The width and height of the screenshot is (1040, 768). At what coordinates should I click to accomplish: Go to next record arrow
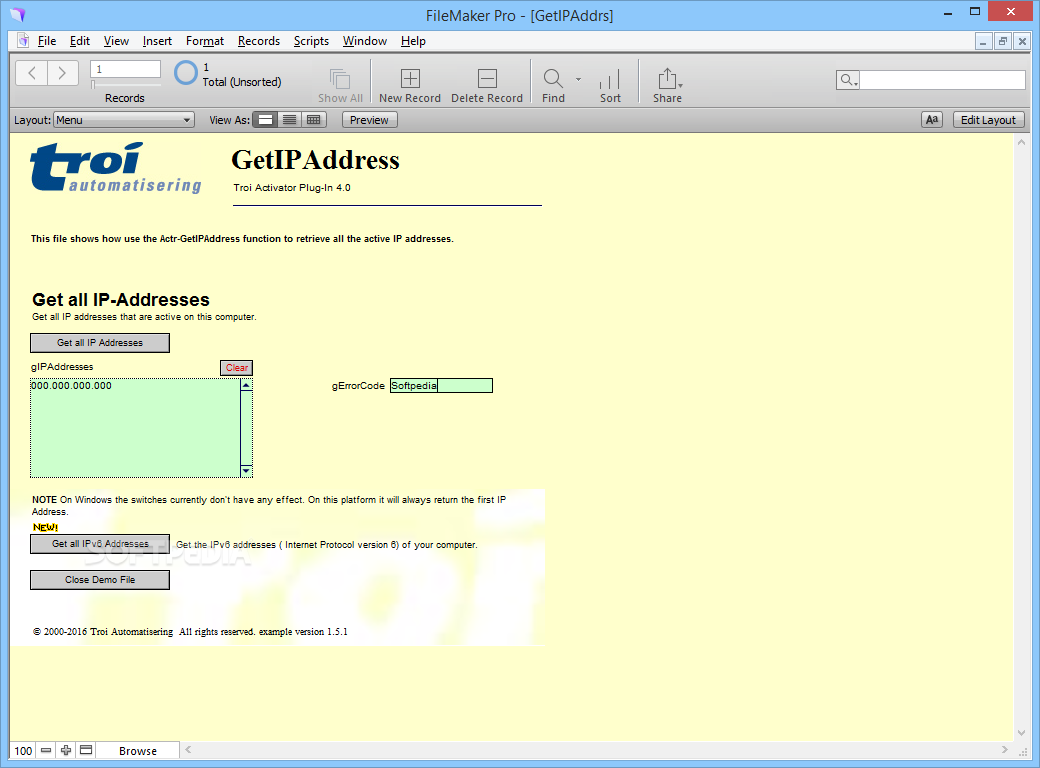pyautogui.click(x=62, y=73)
